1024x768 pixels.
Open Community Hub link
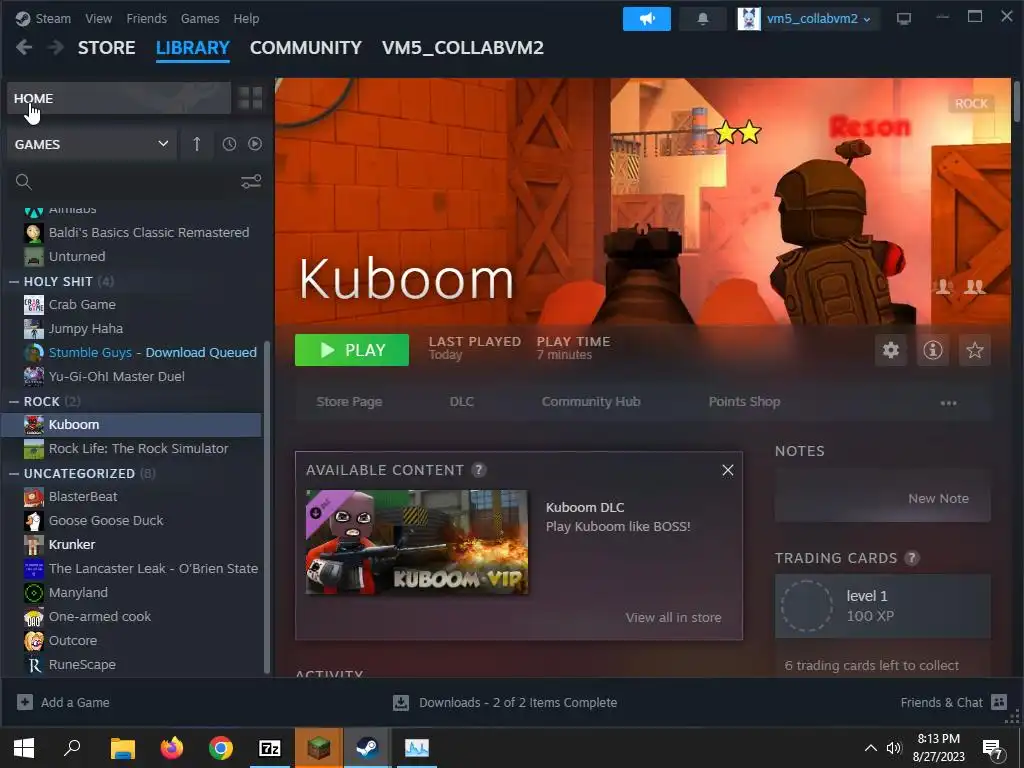click(591, 402)
